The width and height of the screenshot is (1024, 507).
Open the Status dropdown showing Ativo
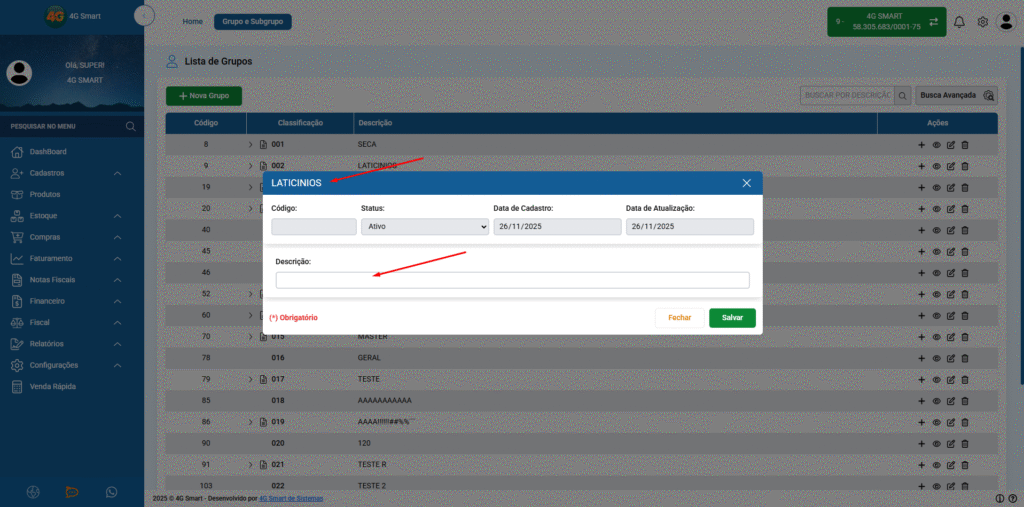click(424, 227)
